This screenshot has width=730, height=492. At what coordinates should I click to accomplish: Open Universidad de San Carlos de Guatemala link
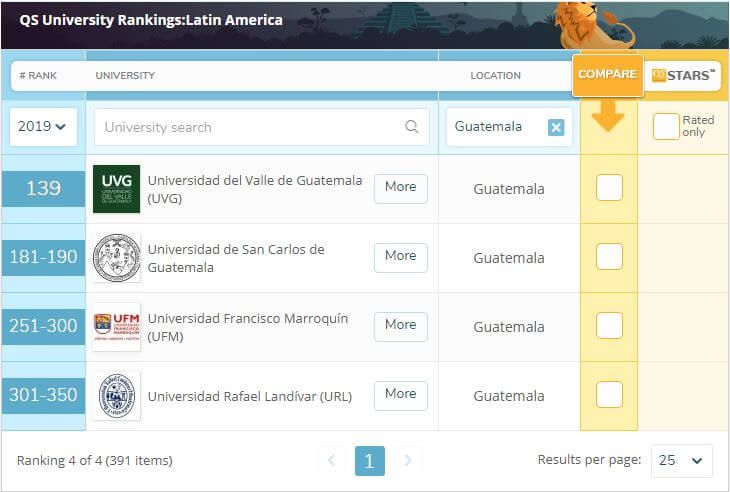coord(236,258)
